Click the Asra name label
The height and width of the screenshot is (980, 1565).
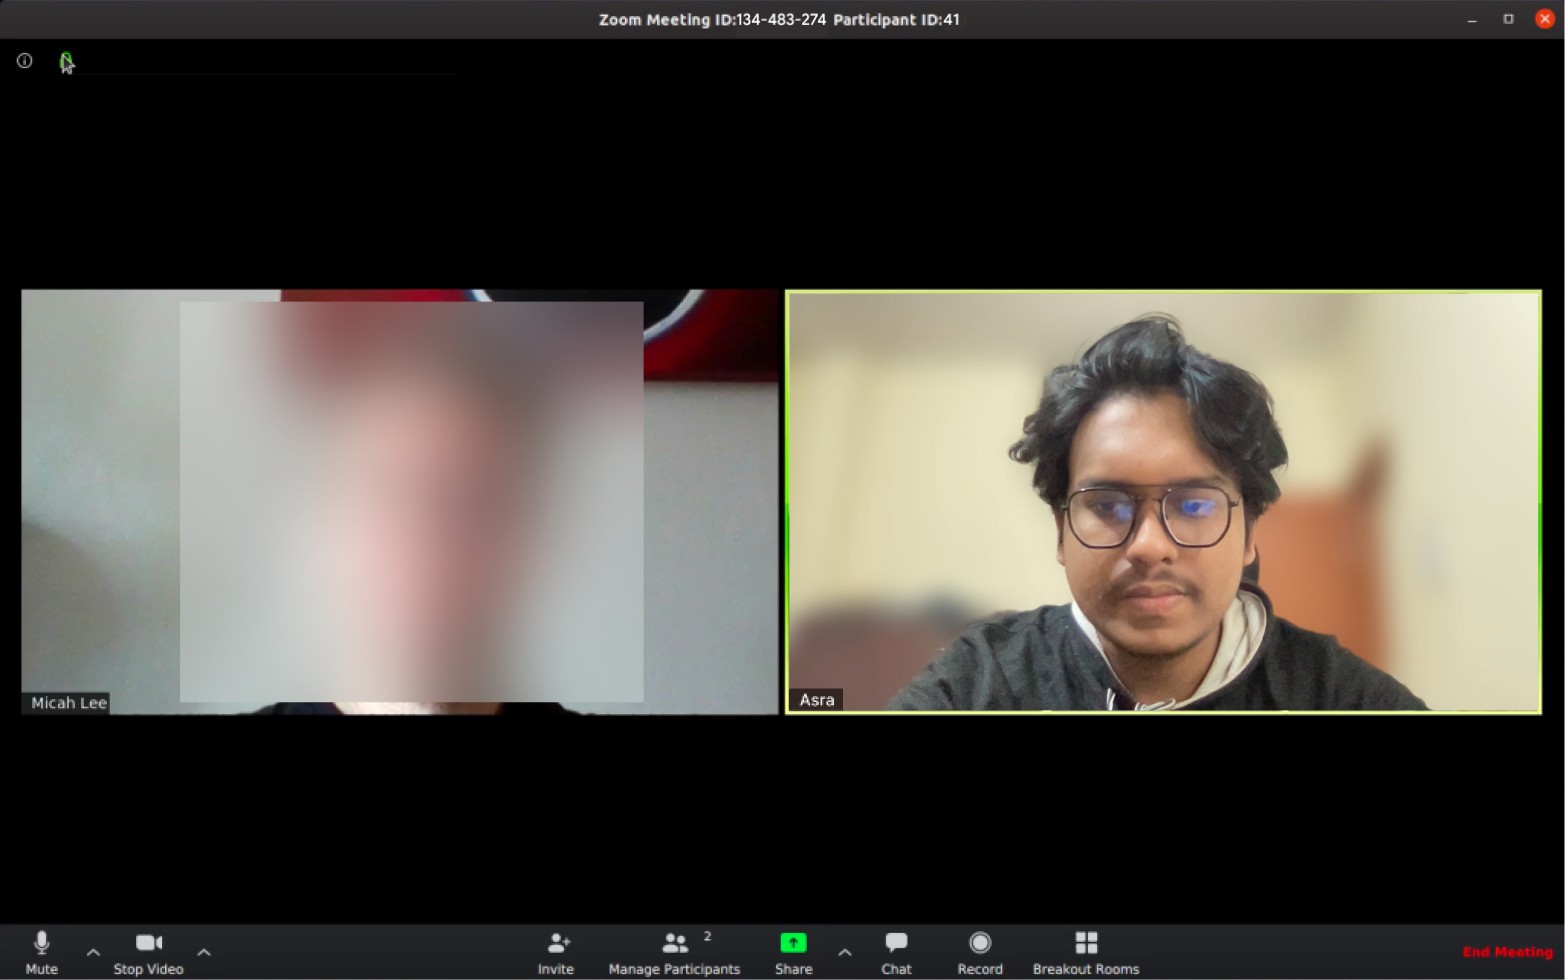[817, 700]
